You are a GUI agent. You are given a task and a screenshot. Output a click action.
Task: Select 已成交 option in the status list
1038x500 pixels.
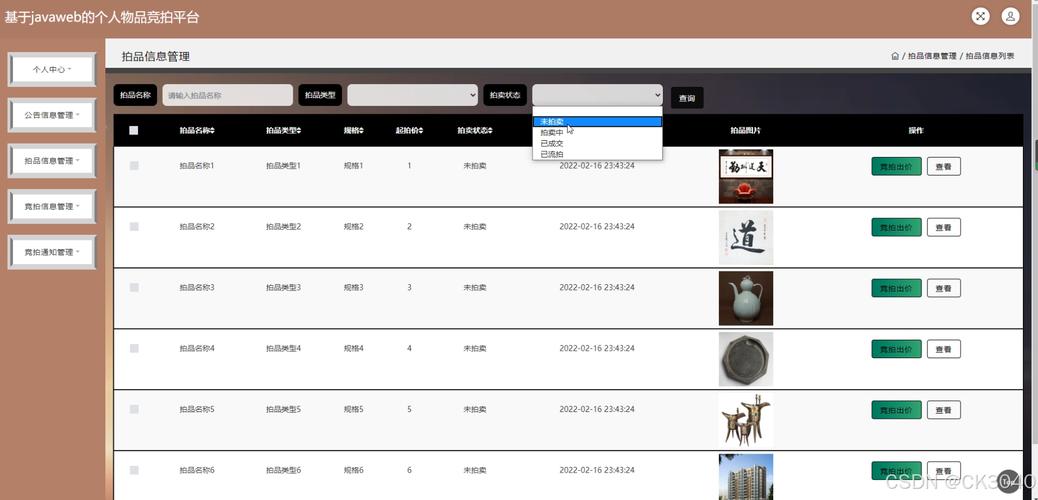point(597,143)
